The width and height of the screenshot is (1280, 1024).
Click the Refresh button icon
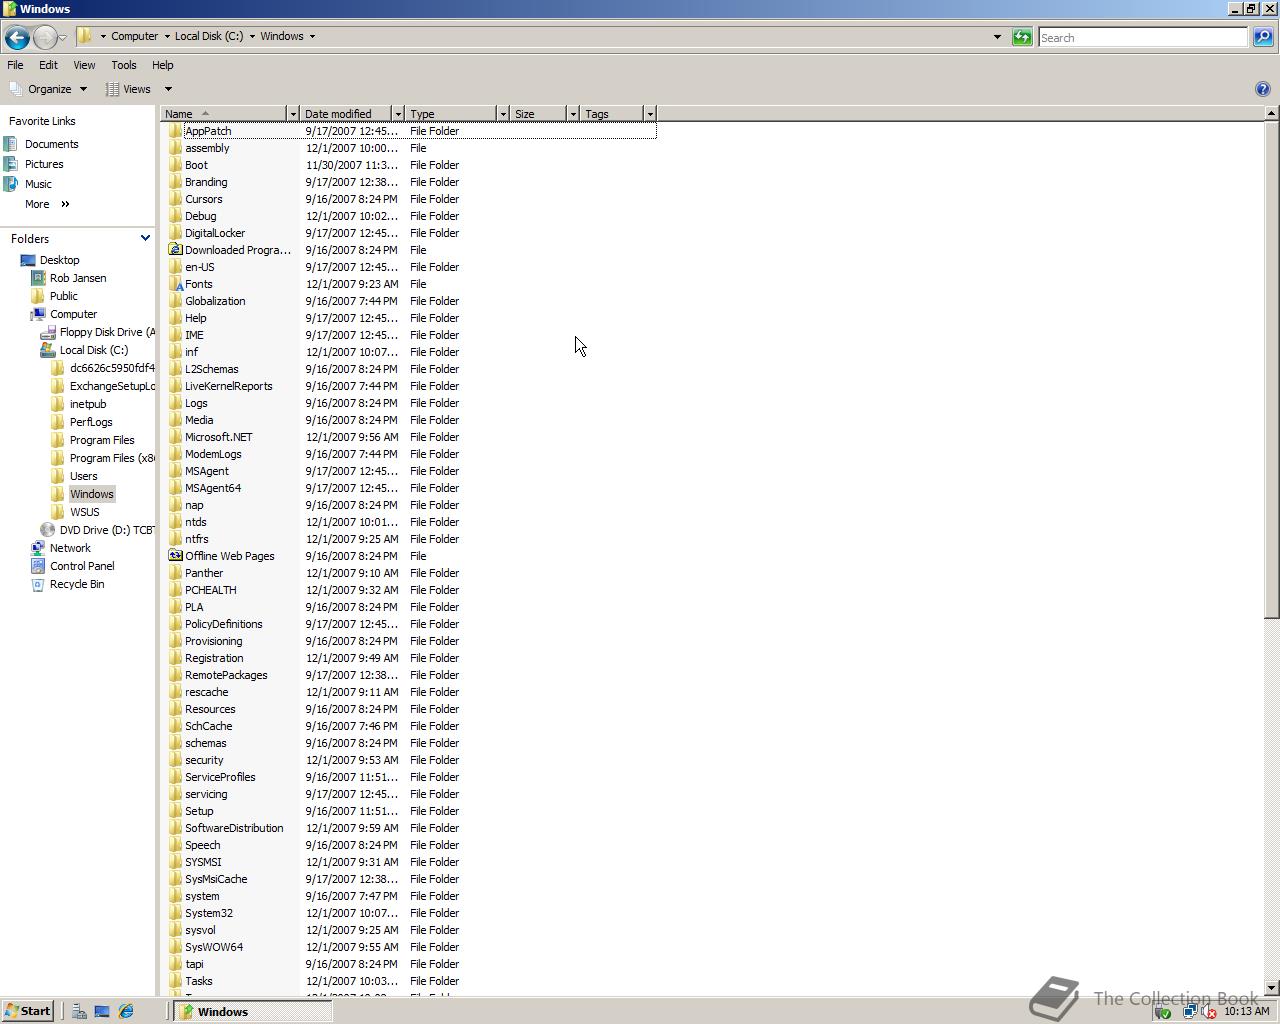[1022, 37]
